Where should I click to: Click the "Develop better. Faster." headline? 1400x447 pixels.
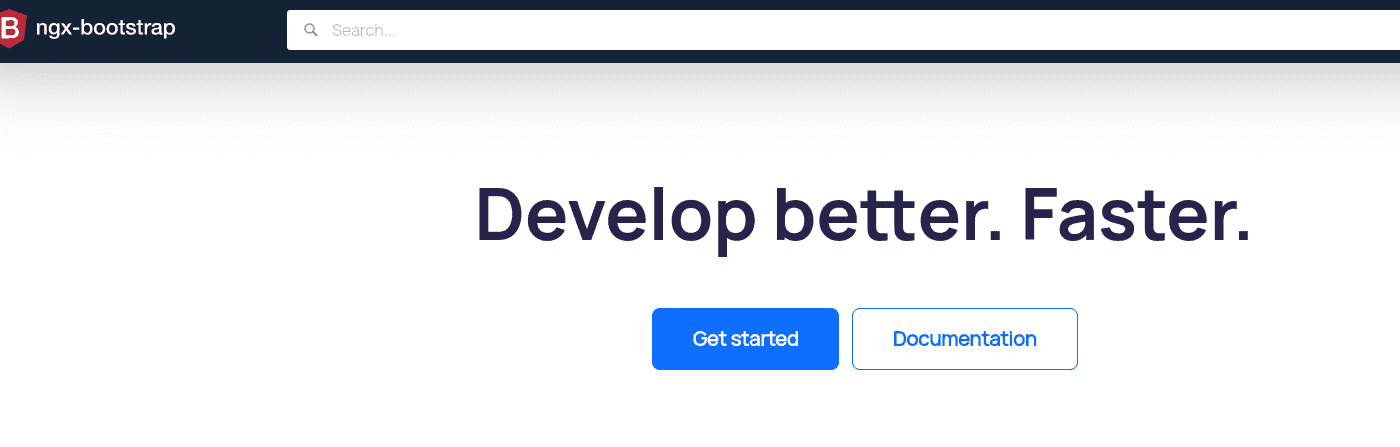[863, 215]
